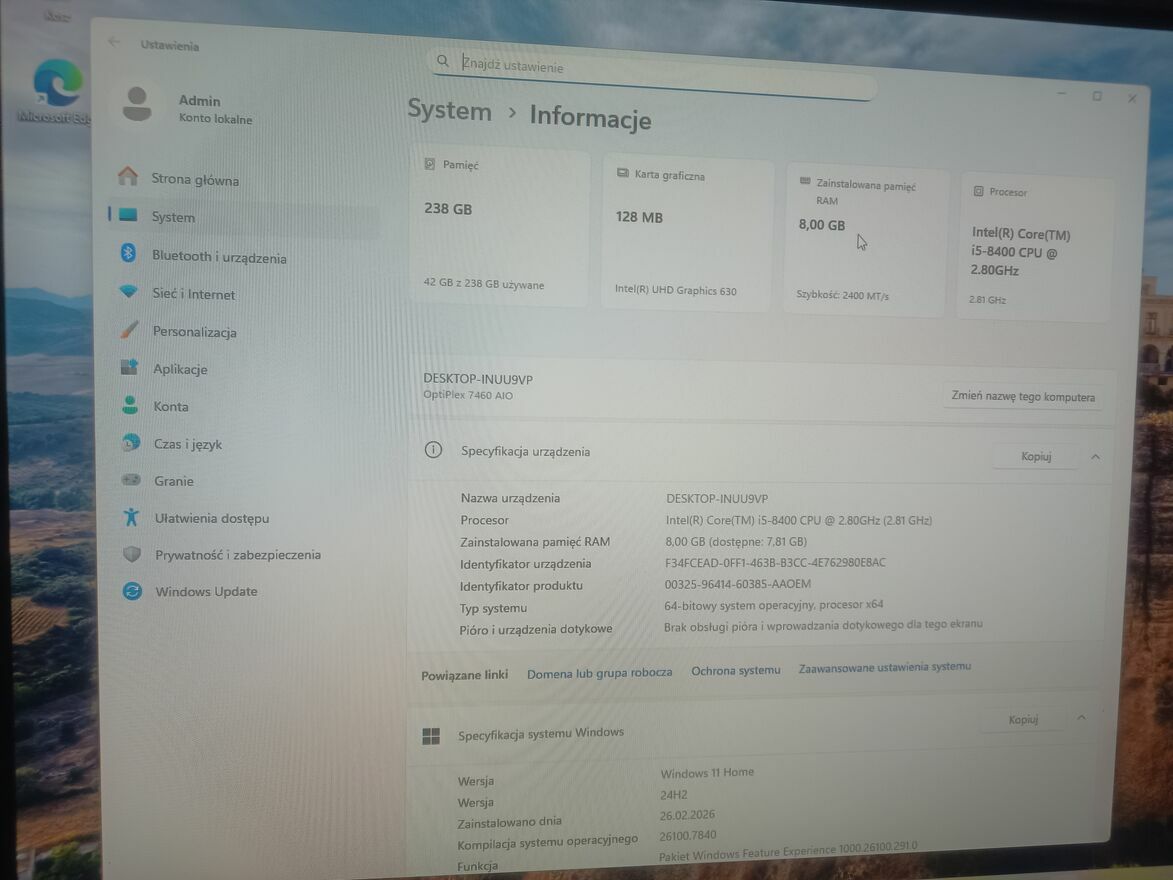Open Ułatwienia dostępu accessibility settings
This screenshot has height=880, width=1173.
[211, 518]
